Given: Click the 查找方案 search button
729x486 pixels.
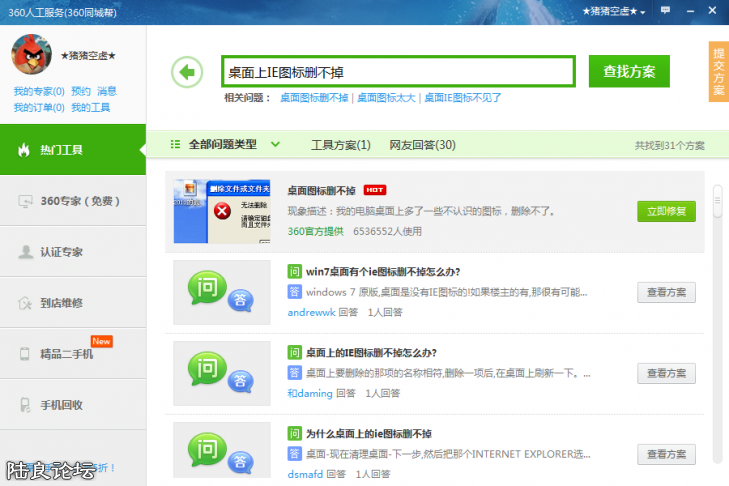Looking at the screenshot, I should (629, 72).
